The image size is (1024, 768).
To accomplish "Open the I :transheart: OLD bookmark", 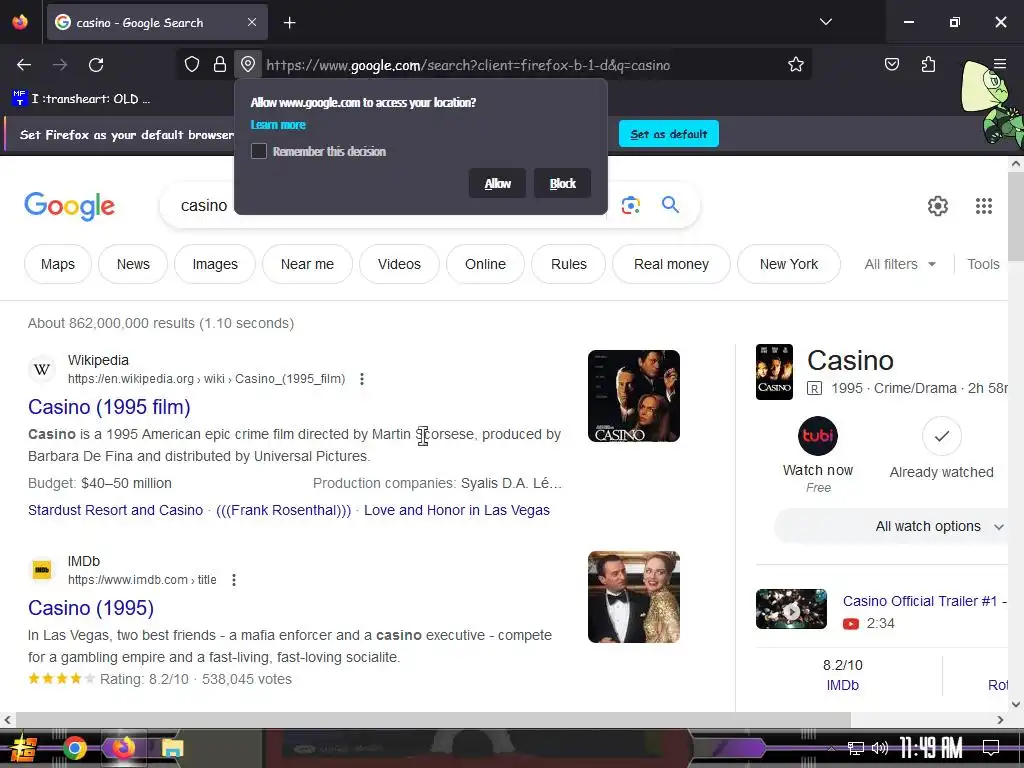I will [x=82, y=99].
